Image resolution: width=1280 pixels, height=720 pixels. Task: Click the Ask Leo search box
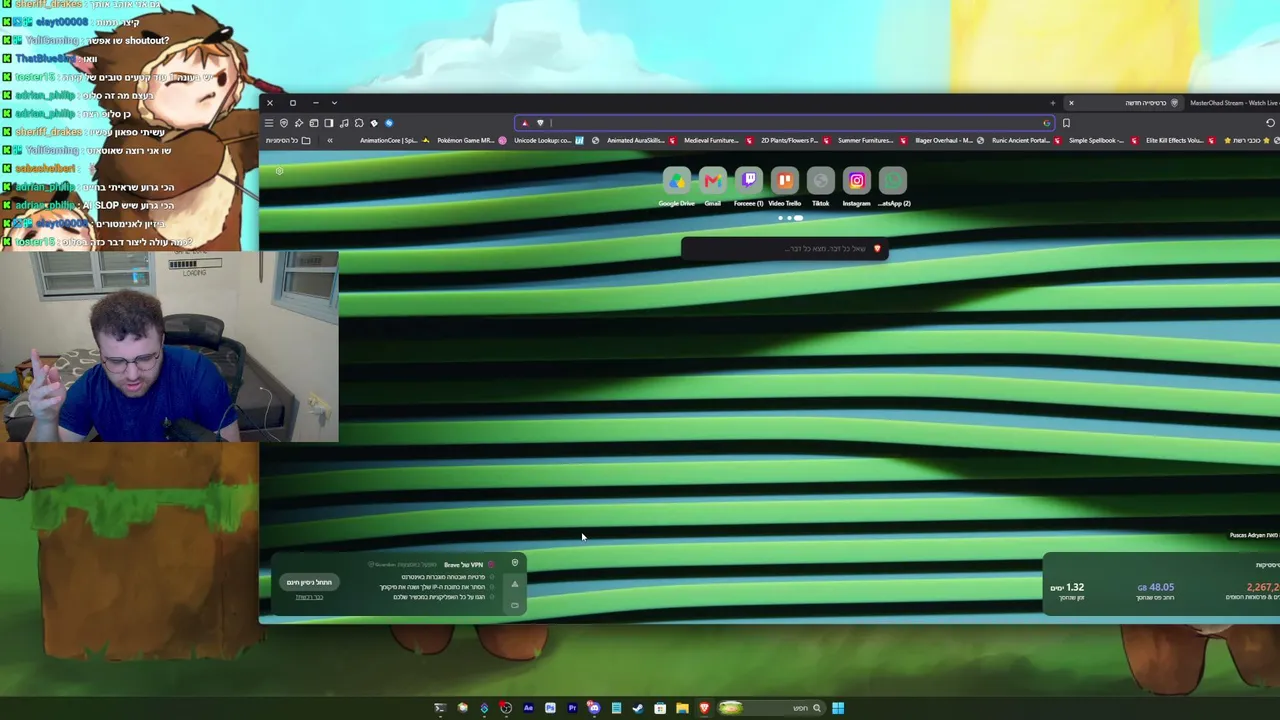click(784, 249)
